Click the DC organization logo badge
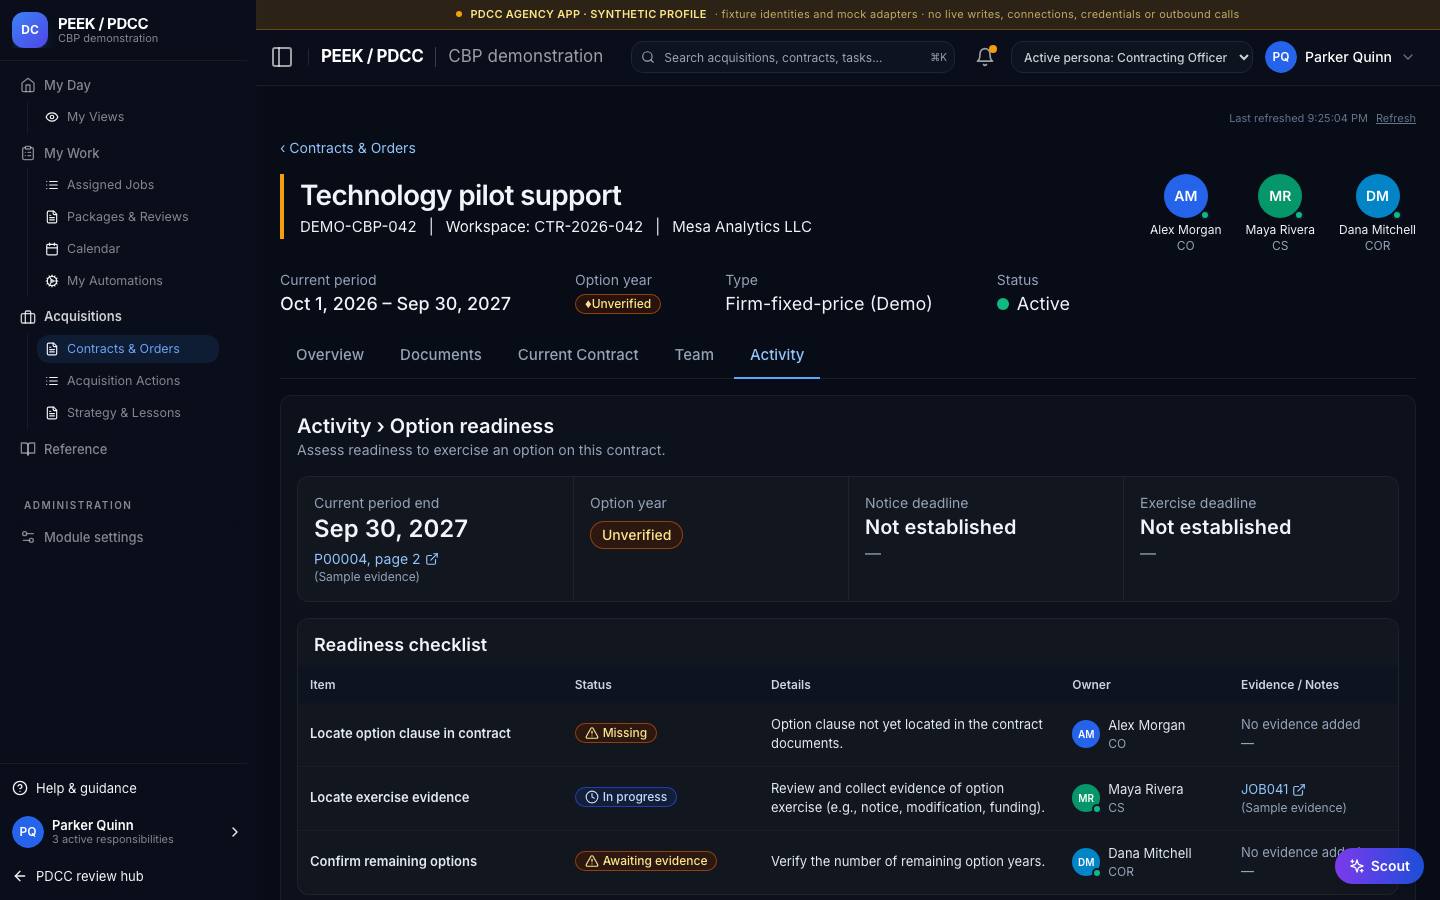 (x=30, y=30)
